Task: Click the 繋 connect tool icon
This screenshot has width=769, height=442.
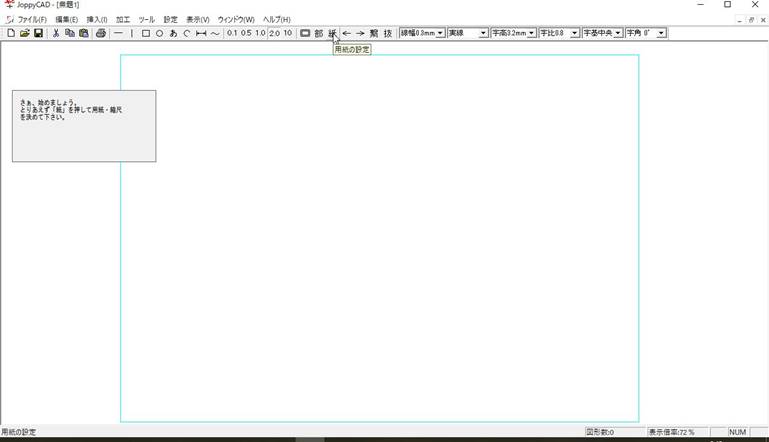Action: [374, 33]
